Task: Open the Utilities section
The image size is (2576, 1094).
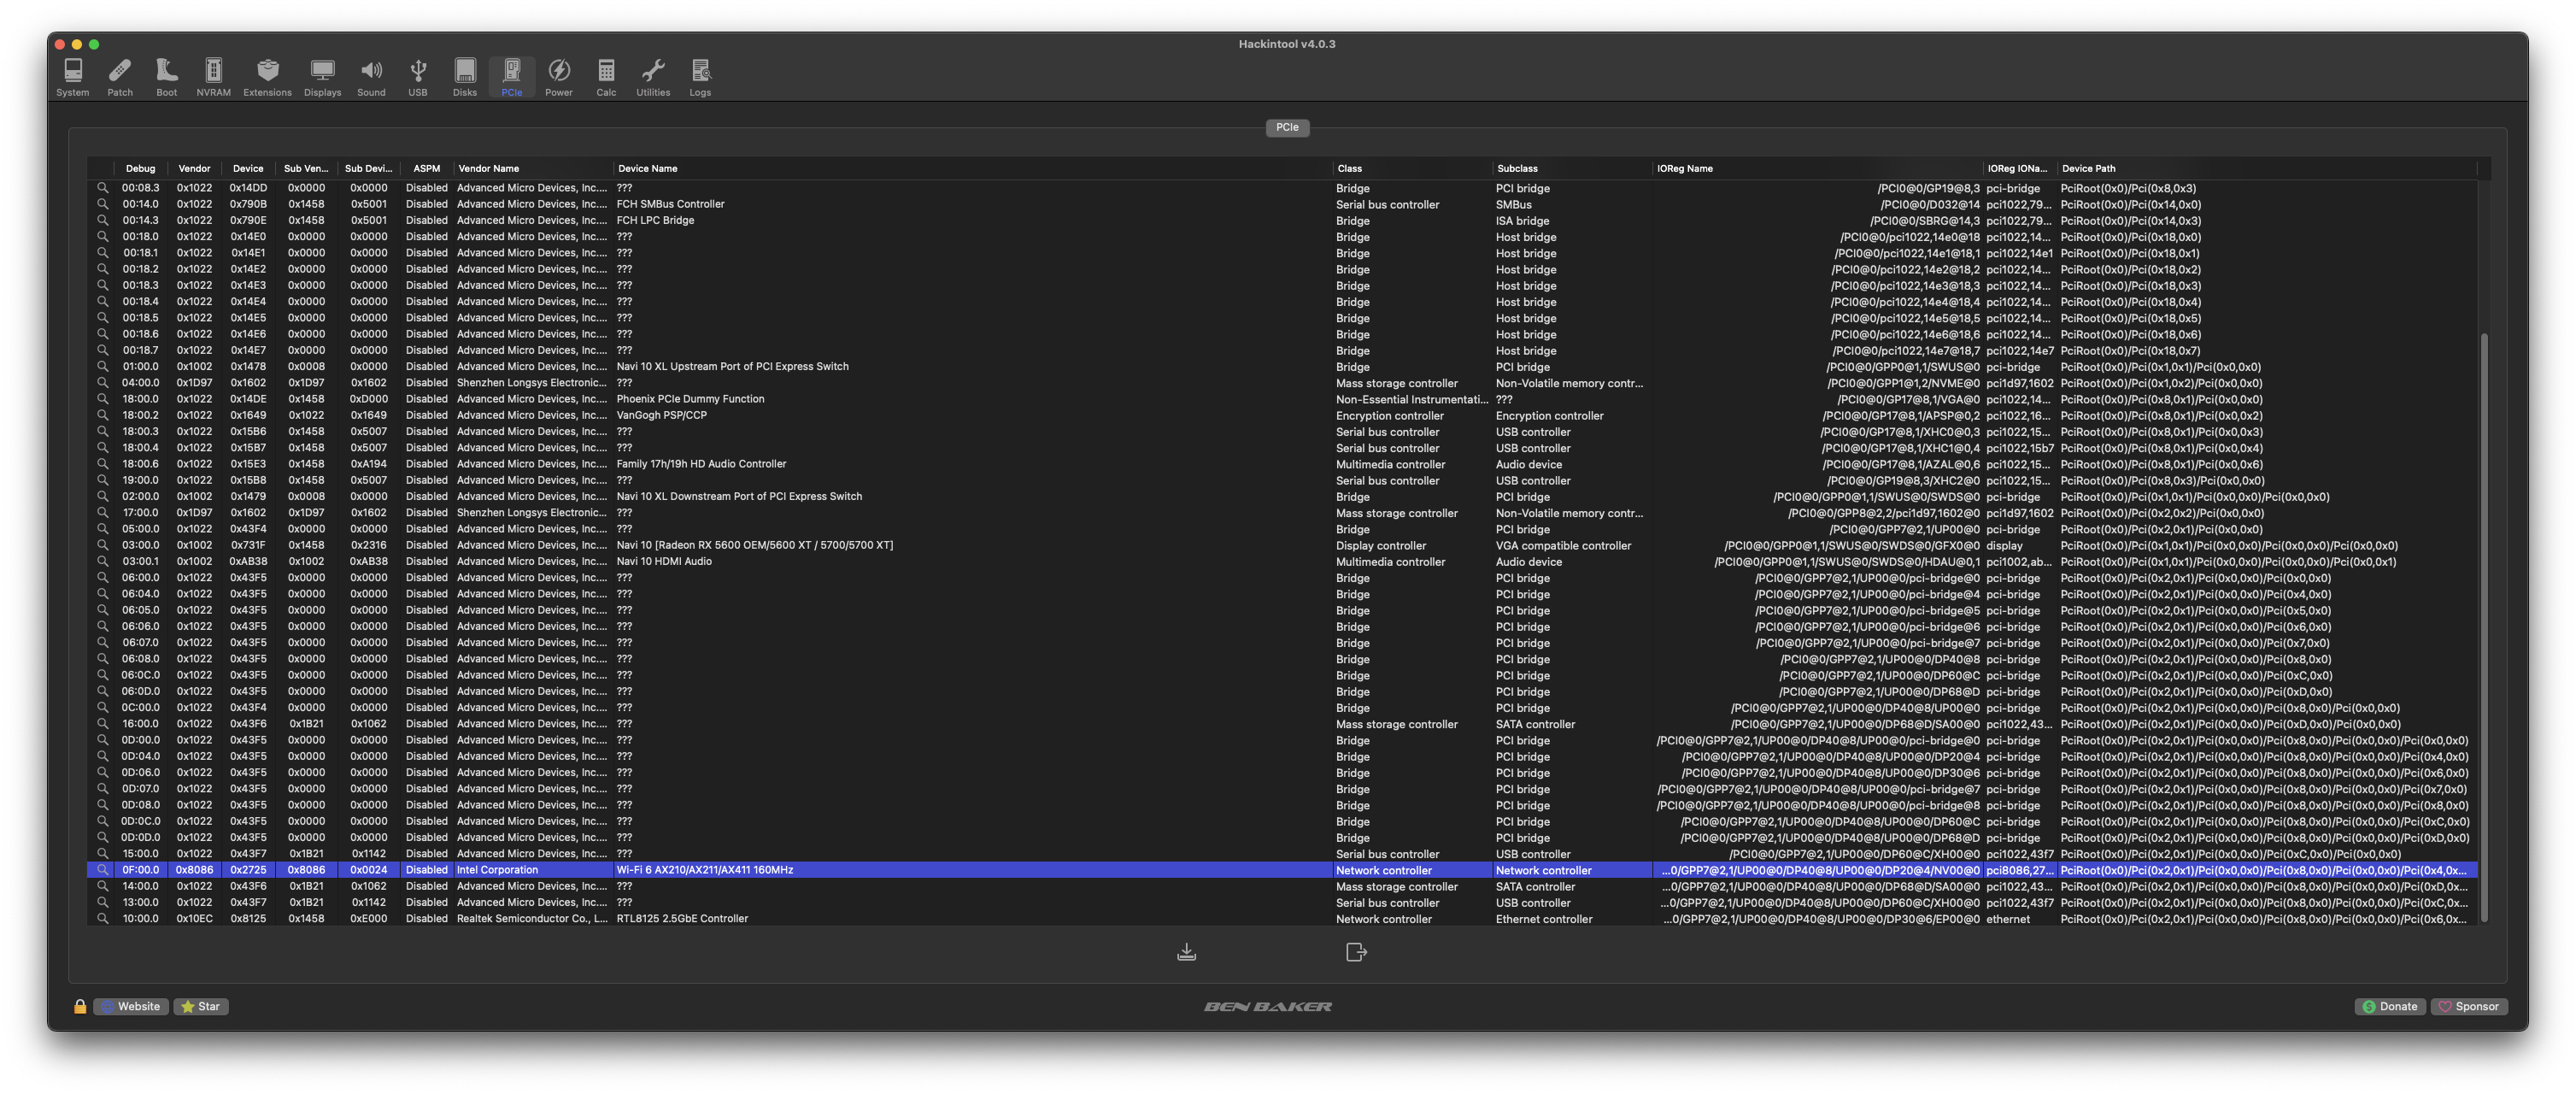Action: click(x=653, y=77)
